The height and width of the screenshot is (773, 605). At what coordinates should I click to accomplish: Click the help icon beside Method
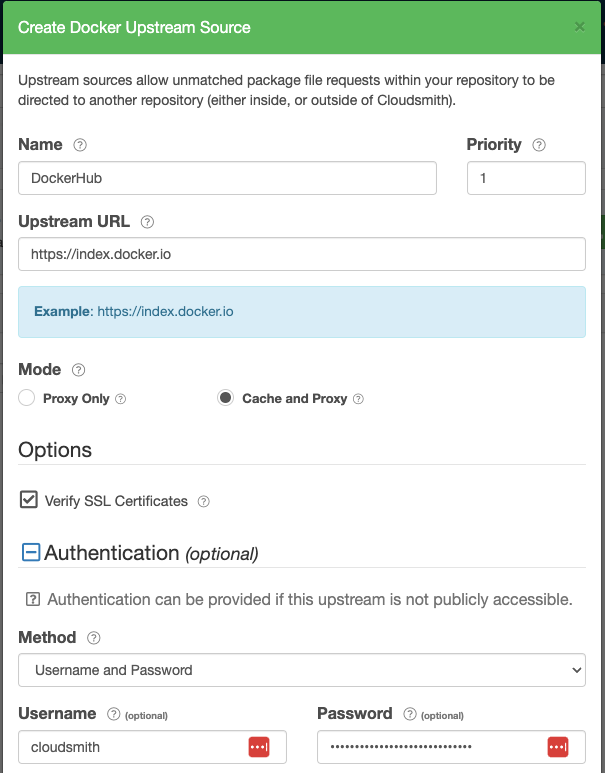click(94, 638)
